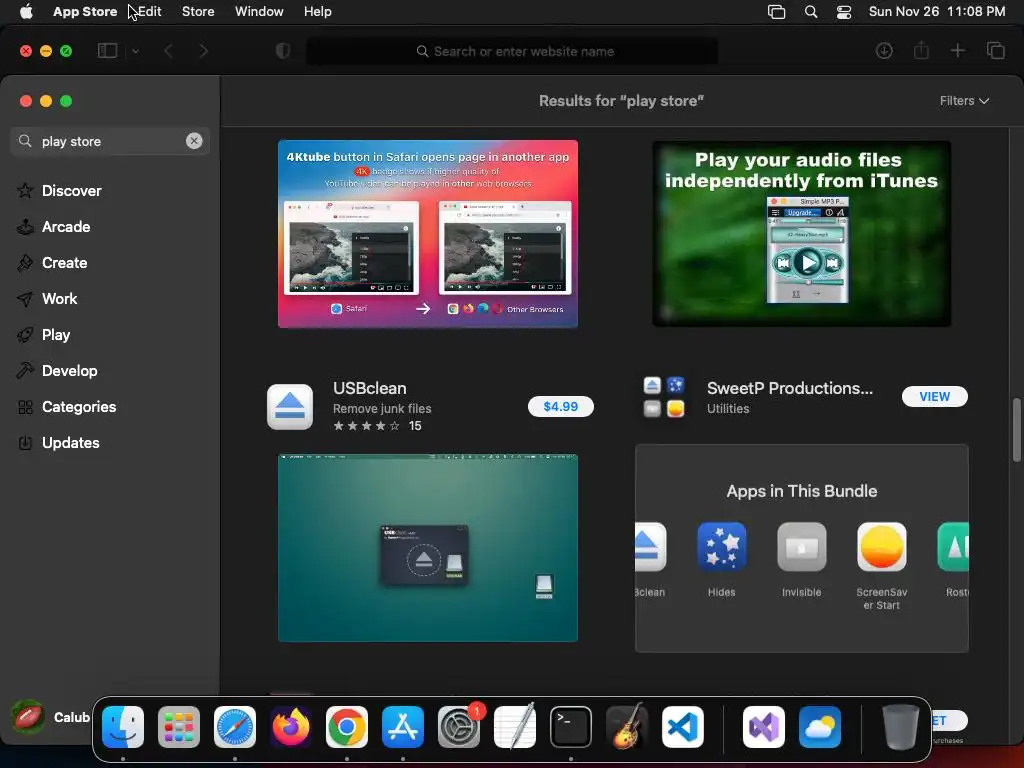The image size is (1024, 768).
Task: Open the 4Ktube screenshot preview
Action: point(428,234)
